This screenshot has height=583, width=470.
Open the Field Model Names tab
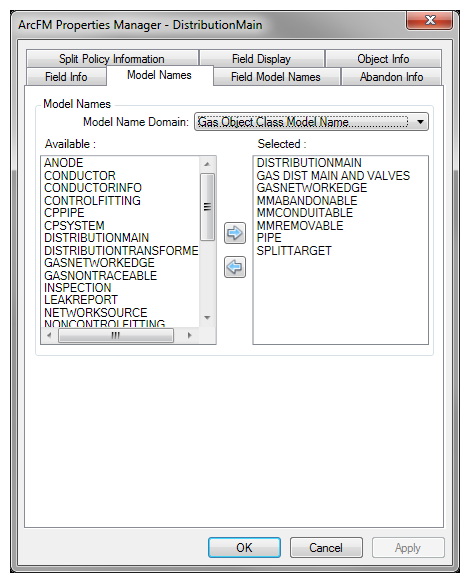point(276,77)
